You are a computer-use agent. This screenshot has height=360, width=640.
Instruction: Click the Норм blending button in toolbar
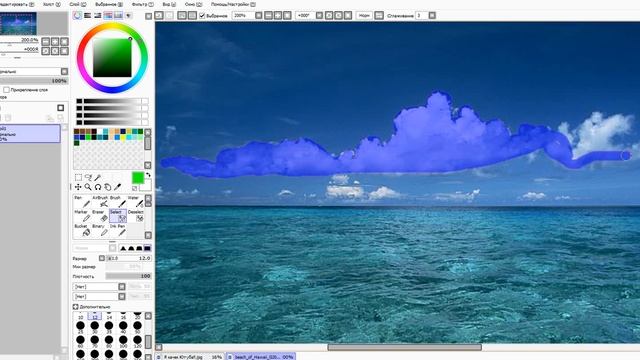tap(364, 16)
